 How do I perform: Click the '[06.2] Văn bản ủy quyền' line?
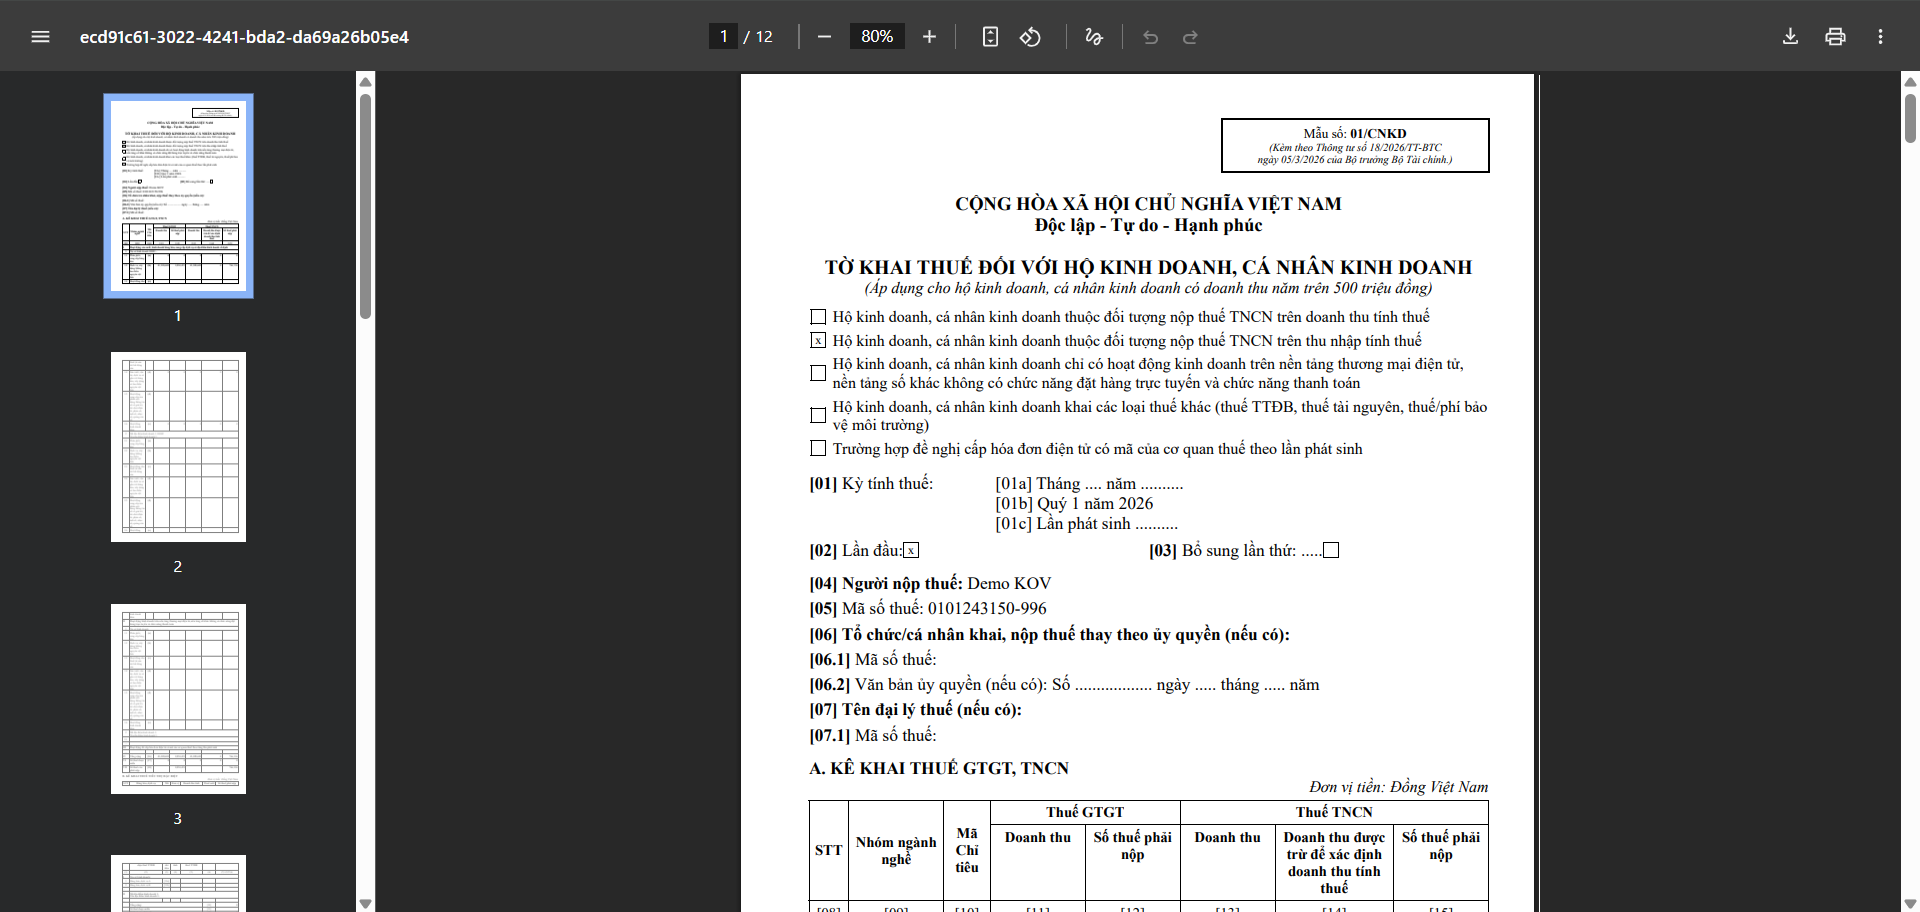coord(1064,685)
